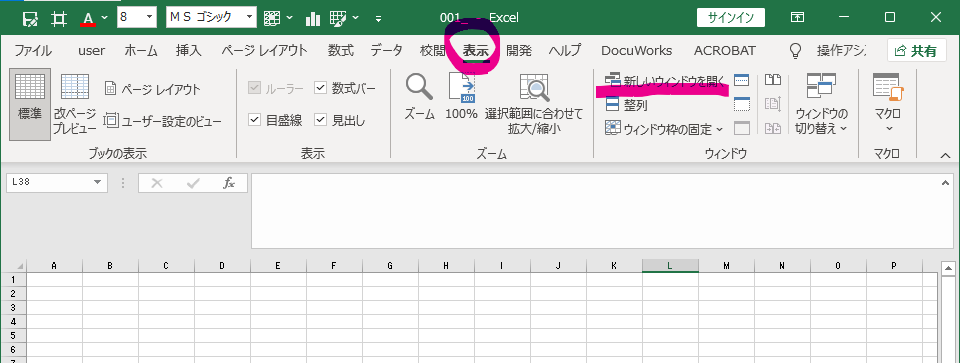This screenshot has width=960, height=363.
Task: Click 整列 arrange all button
Action: click(x=626, y=105)
